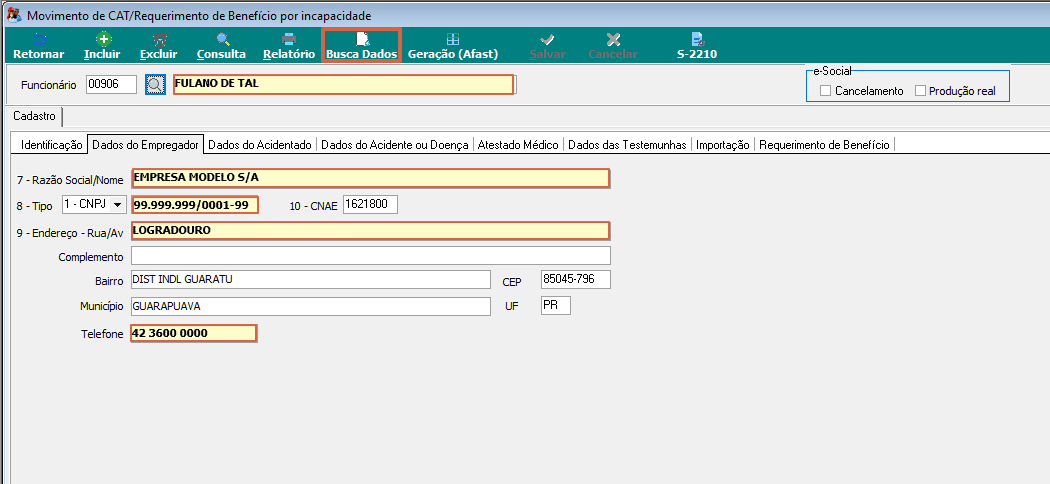
Task: Click the empty Complemento field
Action: pyautogui.click(x=371, y=256)
